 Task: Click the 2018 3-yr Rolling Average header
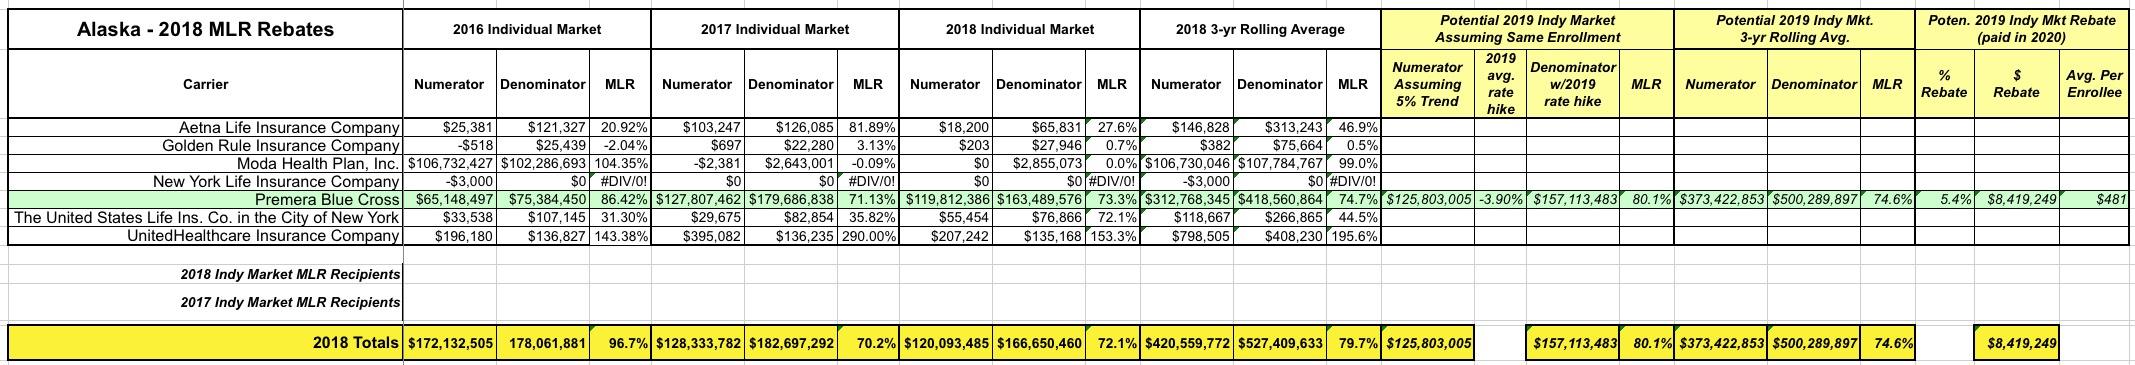pos(1260,30)
